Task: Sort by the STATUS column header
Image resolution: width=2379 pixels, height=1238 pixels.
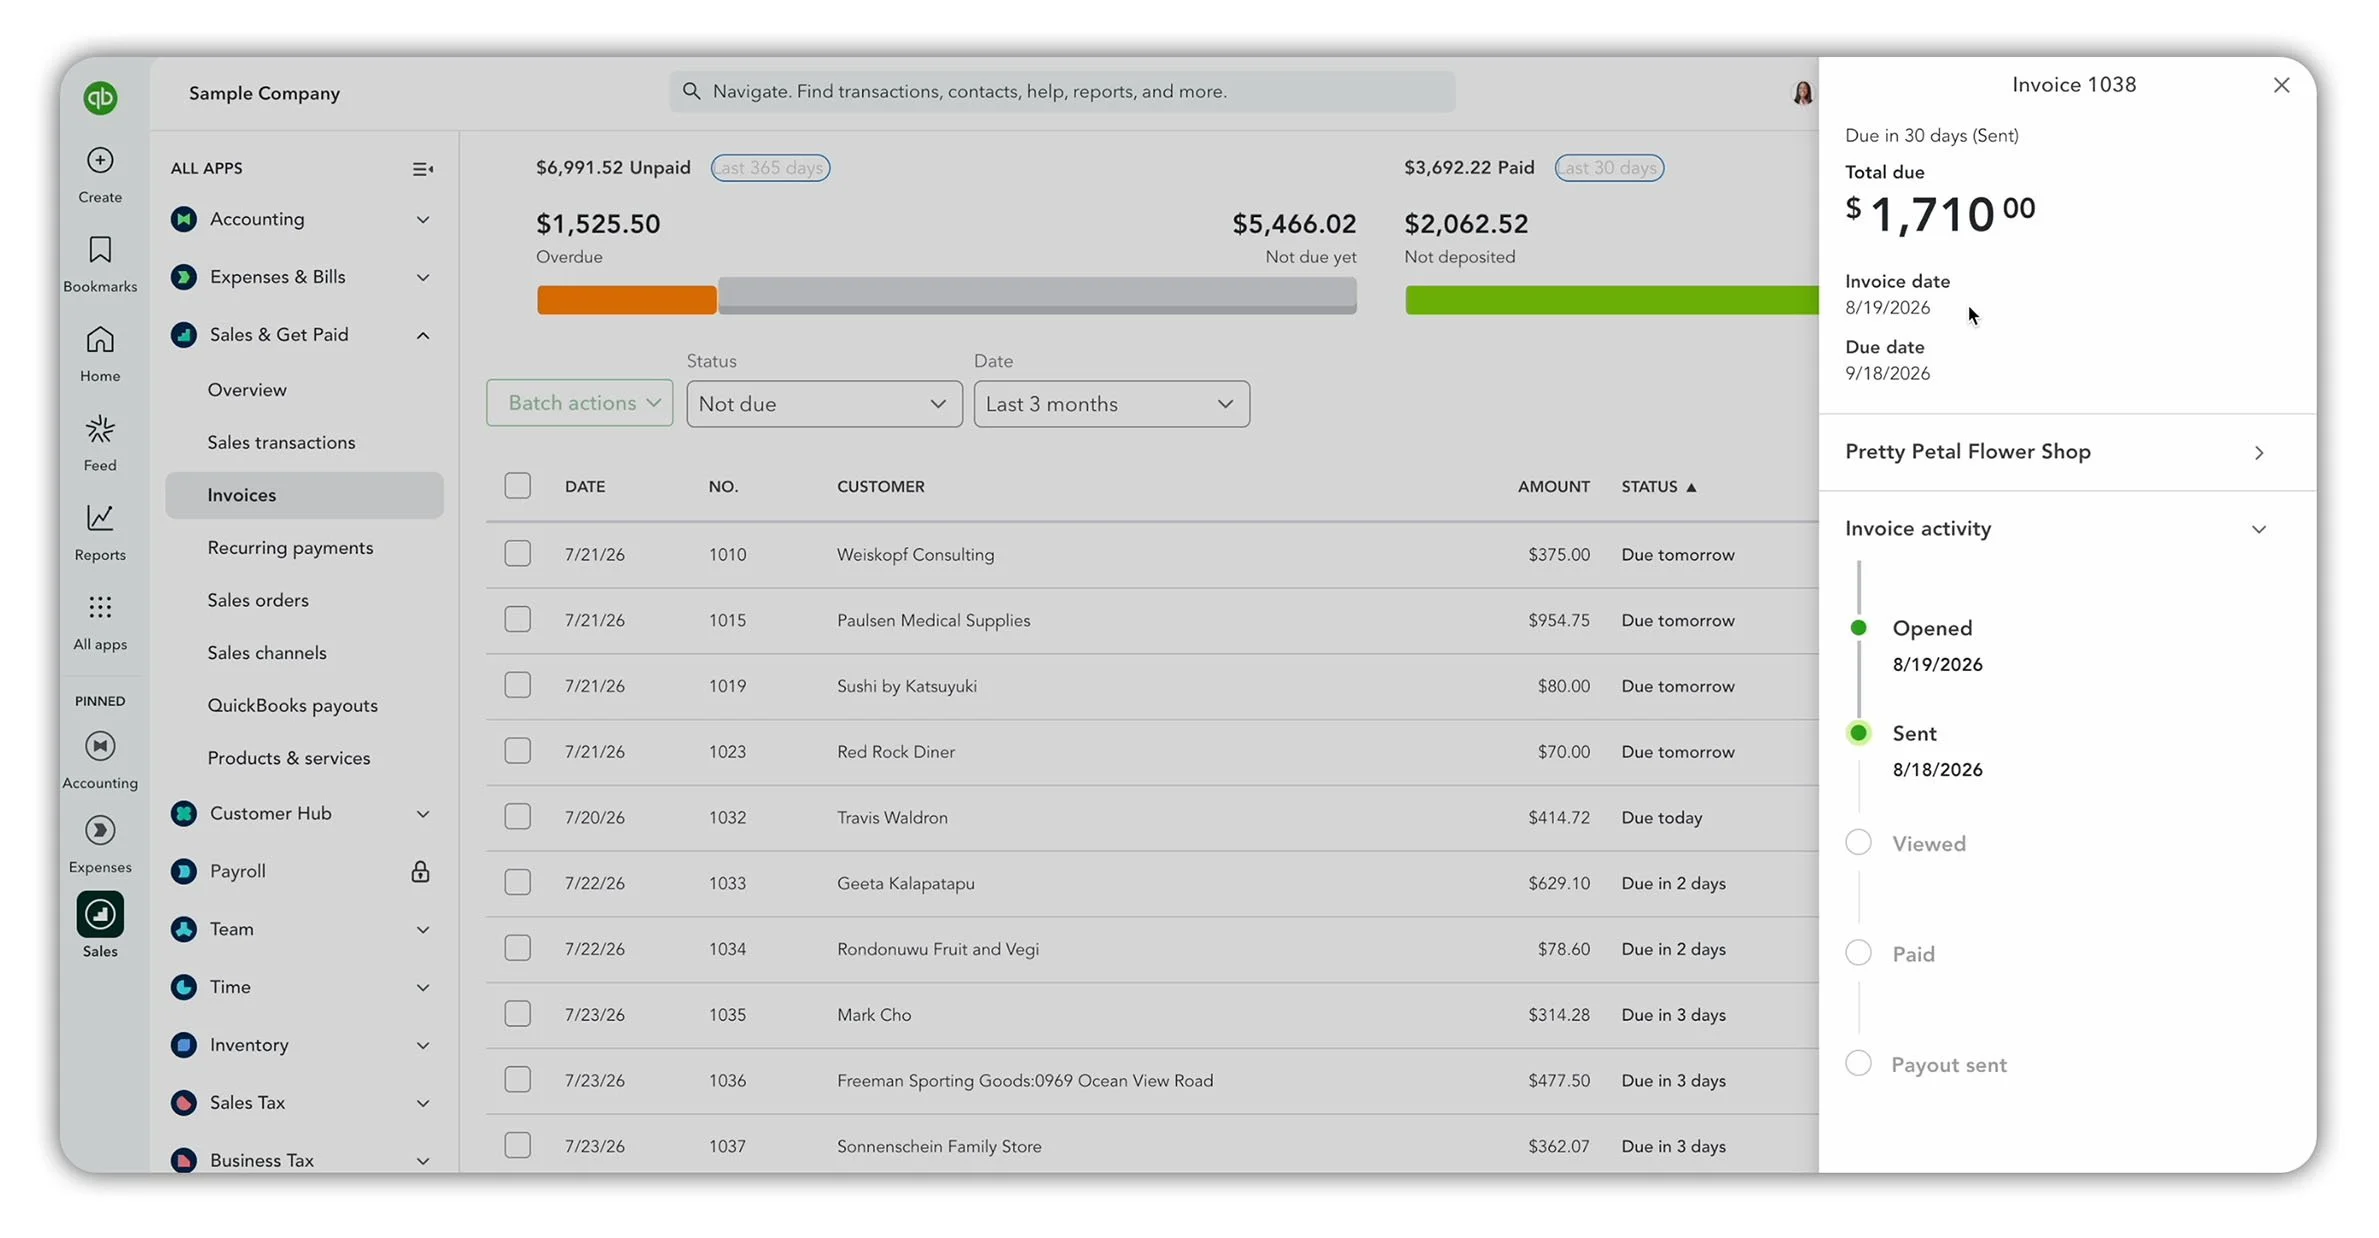Action: coord(1658,487)
